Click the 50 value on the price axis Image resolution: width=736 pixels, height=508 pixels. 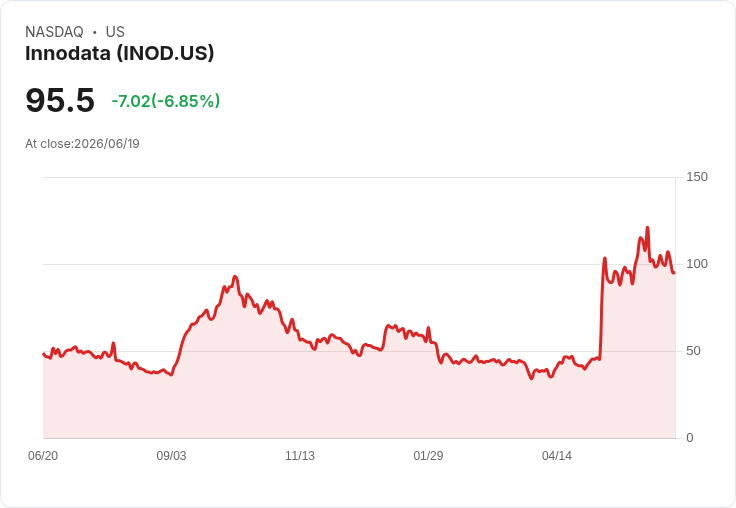coord(693,351)
